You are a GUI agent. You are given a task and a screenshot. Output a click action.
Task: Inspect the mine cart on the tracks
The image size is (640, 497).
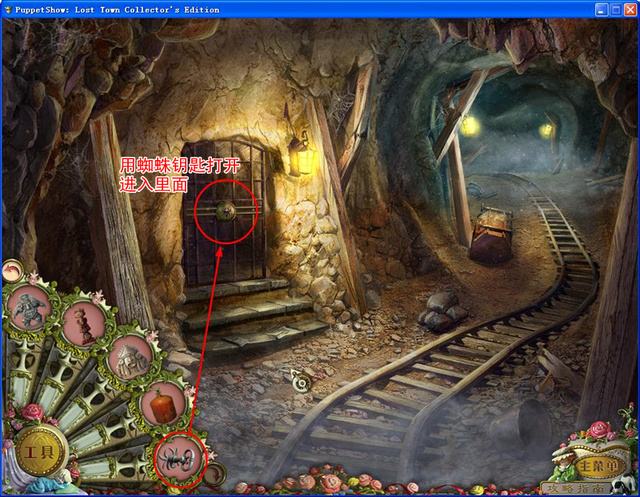(491, 234)
